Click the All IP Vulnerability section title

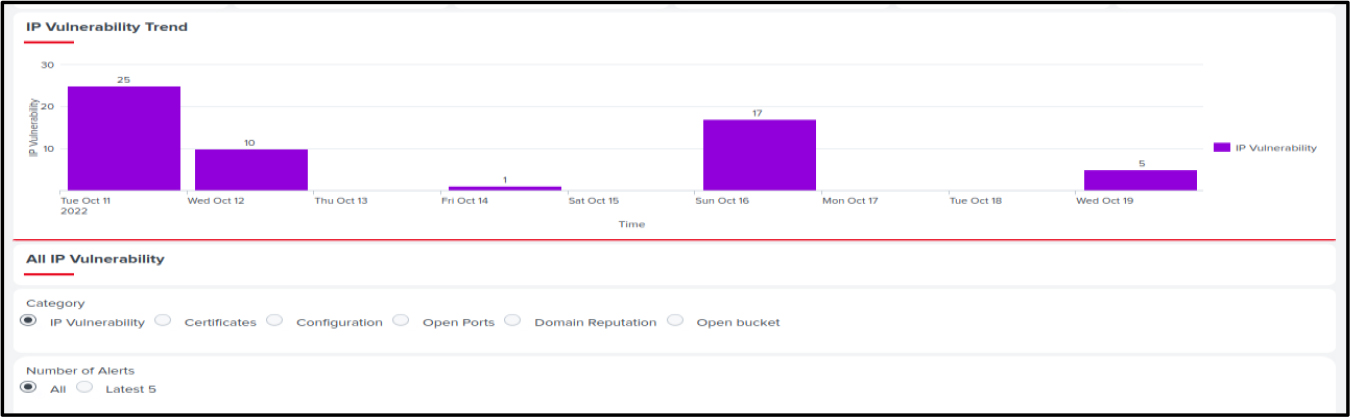[95, 259]
